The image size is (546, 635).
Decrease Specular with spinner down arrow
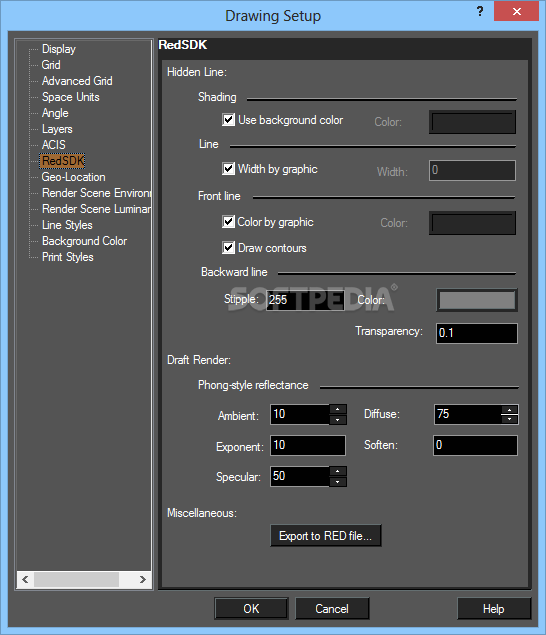pyautogui.click(x=338, y=482)
